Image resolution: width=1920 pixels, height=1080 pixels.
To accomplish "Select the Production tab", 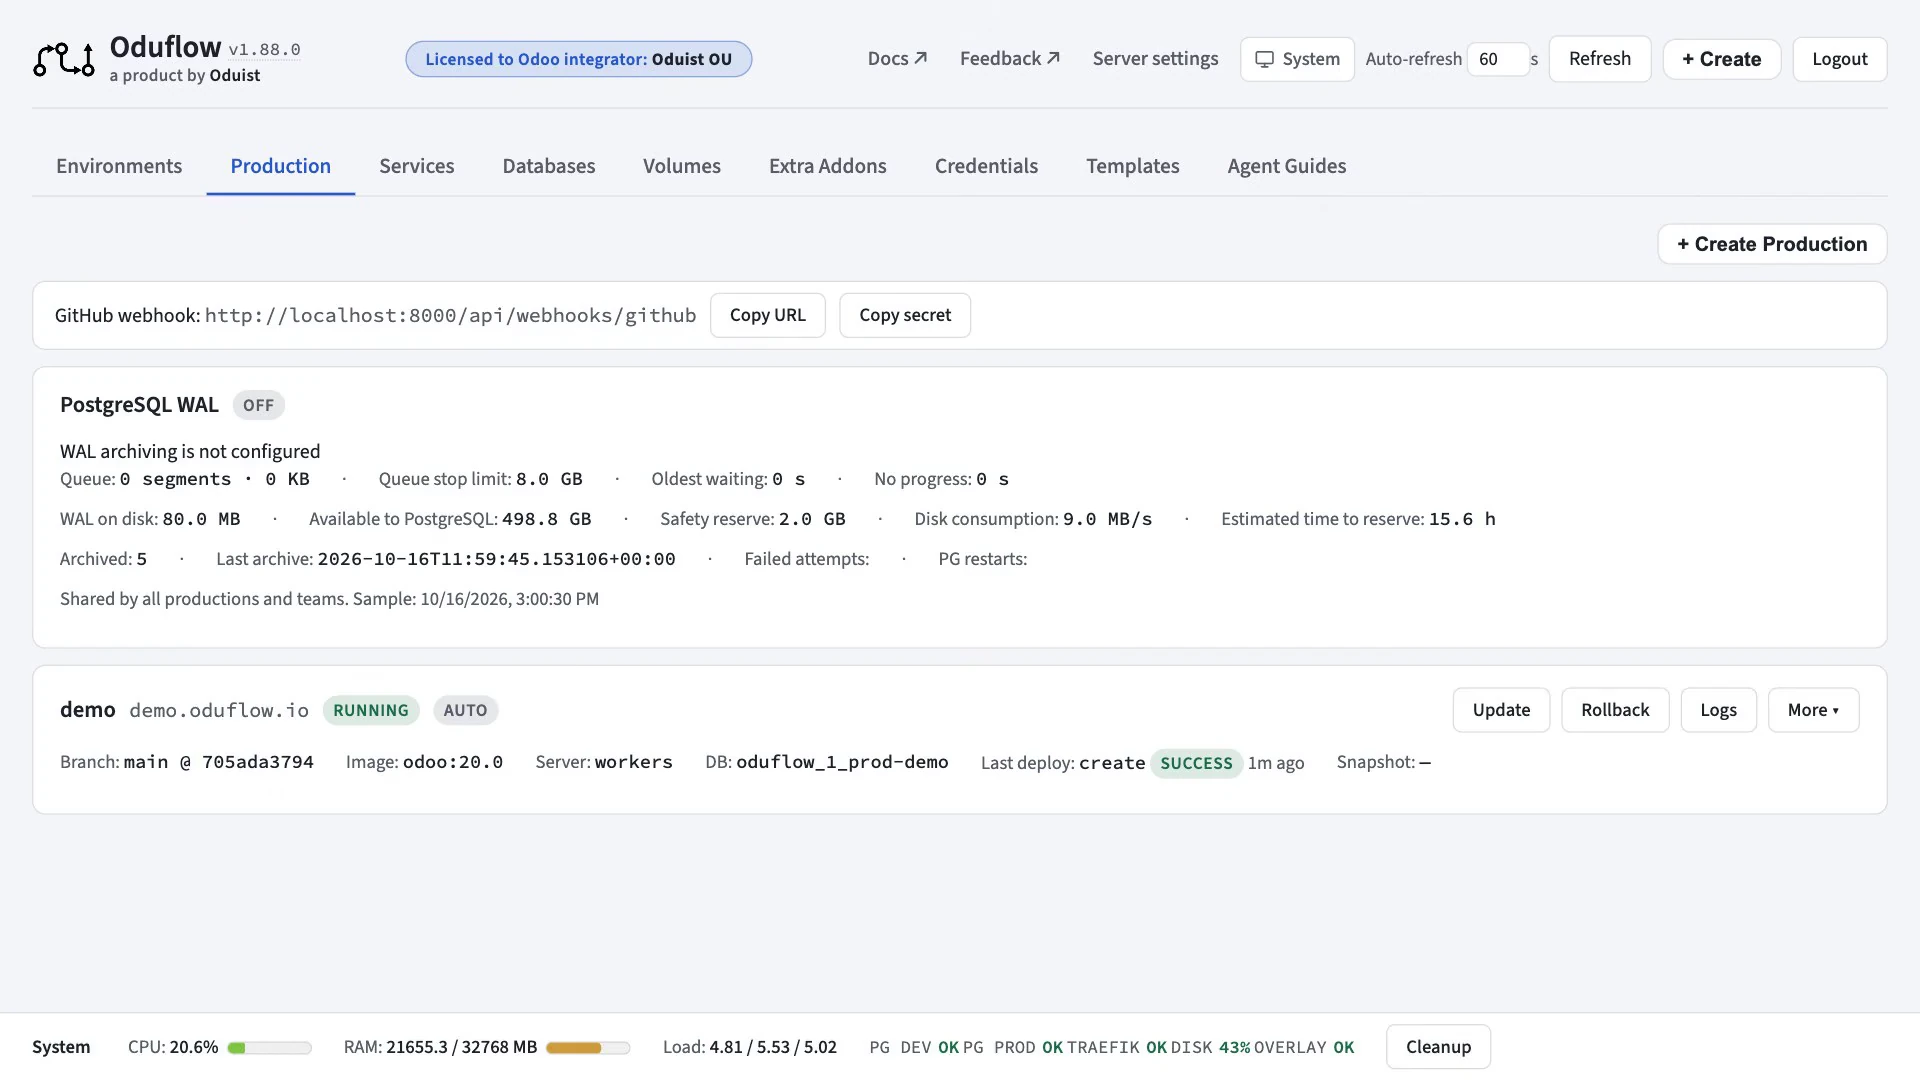I will point(280,166).
